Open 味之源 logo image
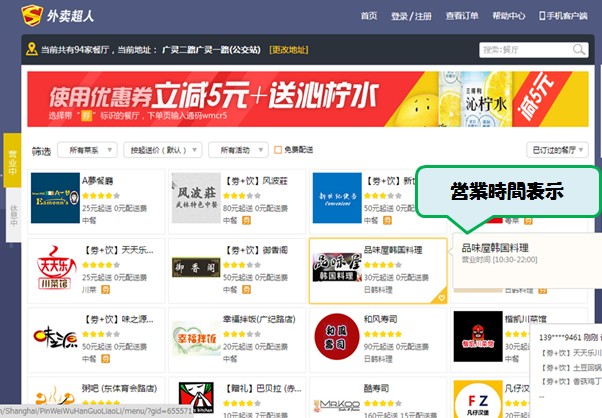 [x=55, y=337]
